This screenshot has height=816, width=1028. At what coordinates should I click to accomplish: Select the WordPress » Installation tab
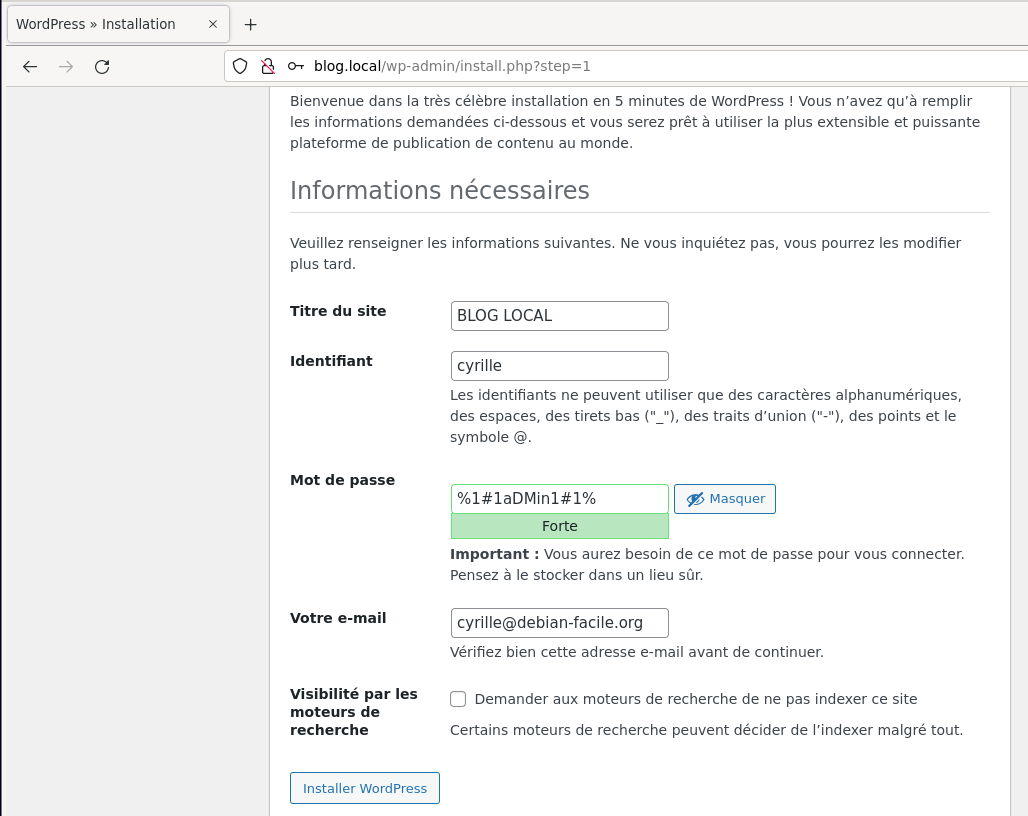pos(100,24)
